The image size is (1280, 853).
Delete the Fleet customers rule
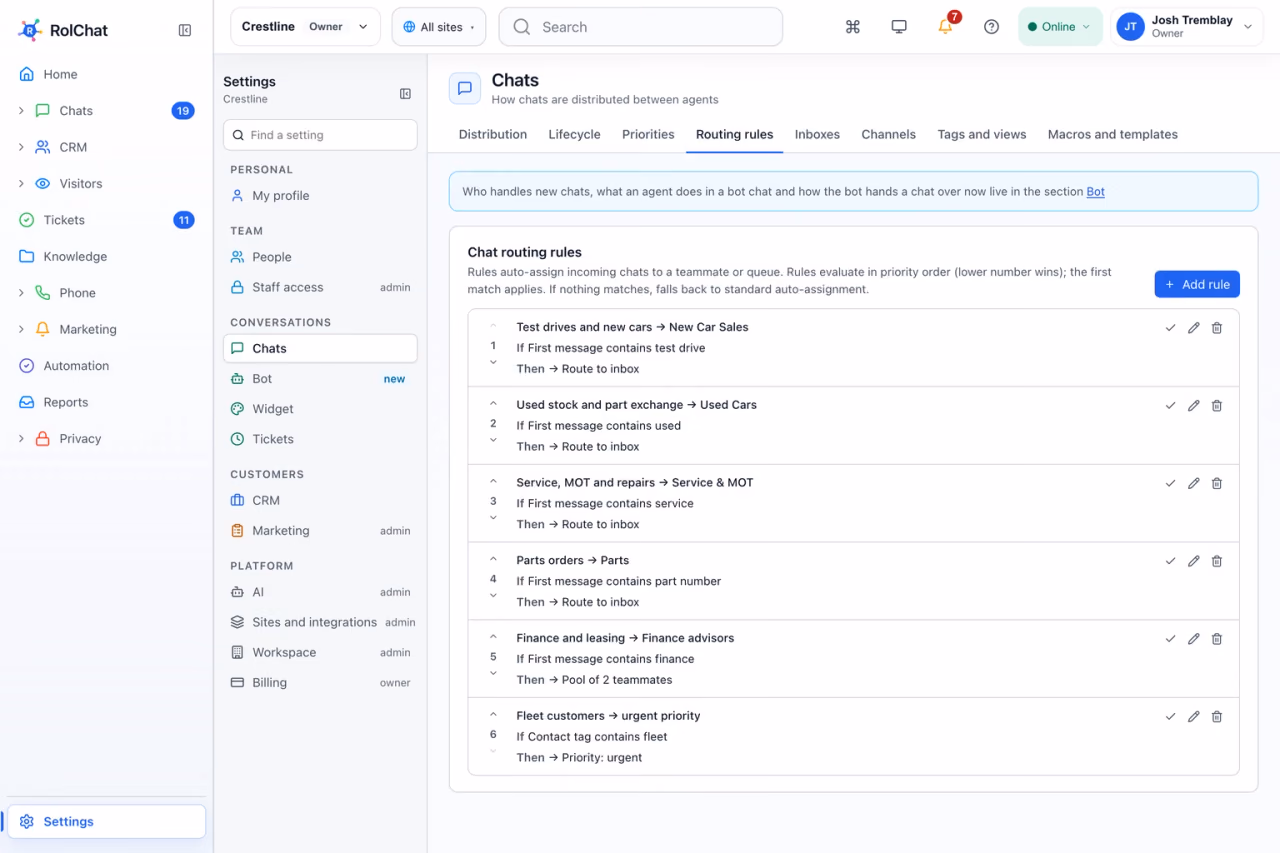[x=1217, y=717]
